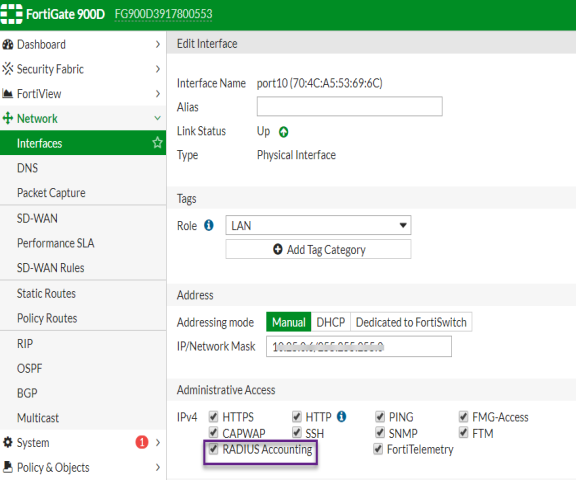
Task: Click the Add Tag Category button
Action: (318, 249)
